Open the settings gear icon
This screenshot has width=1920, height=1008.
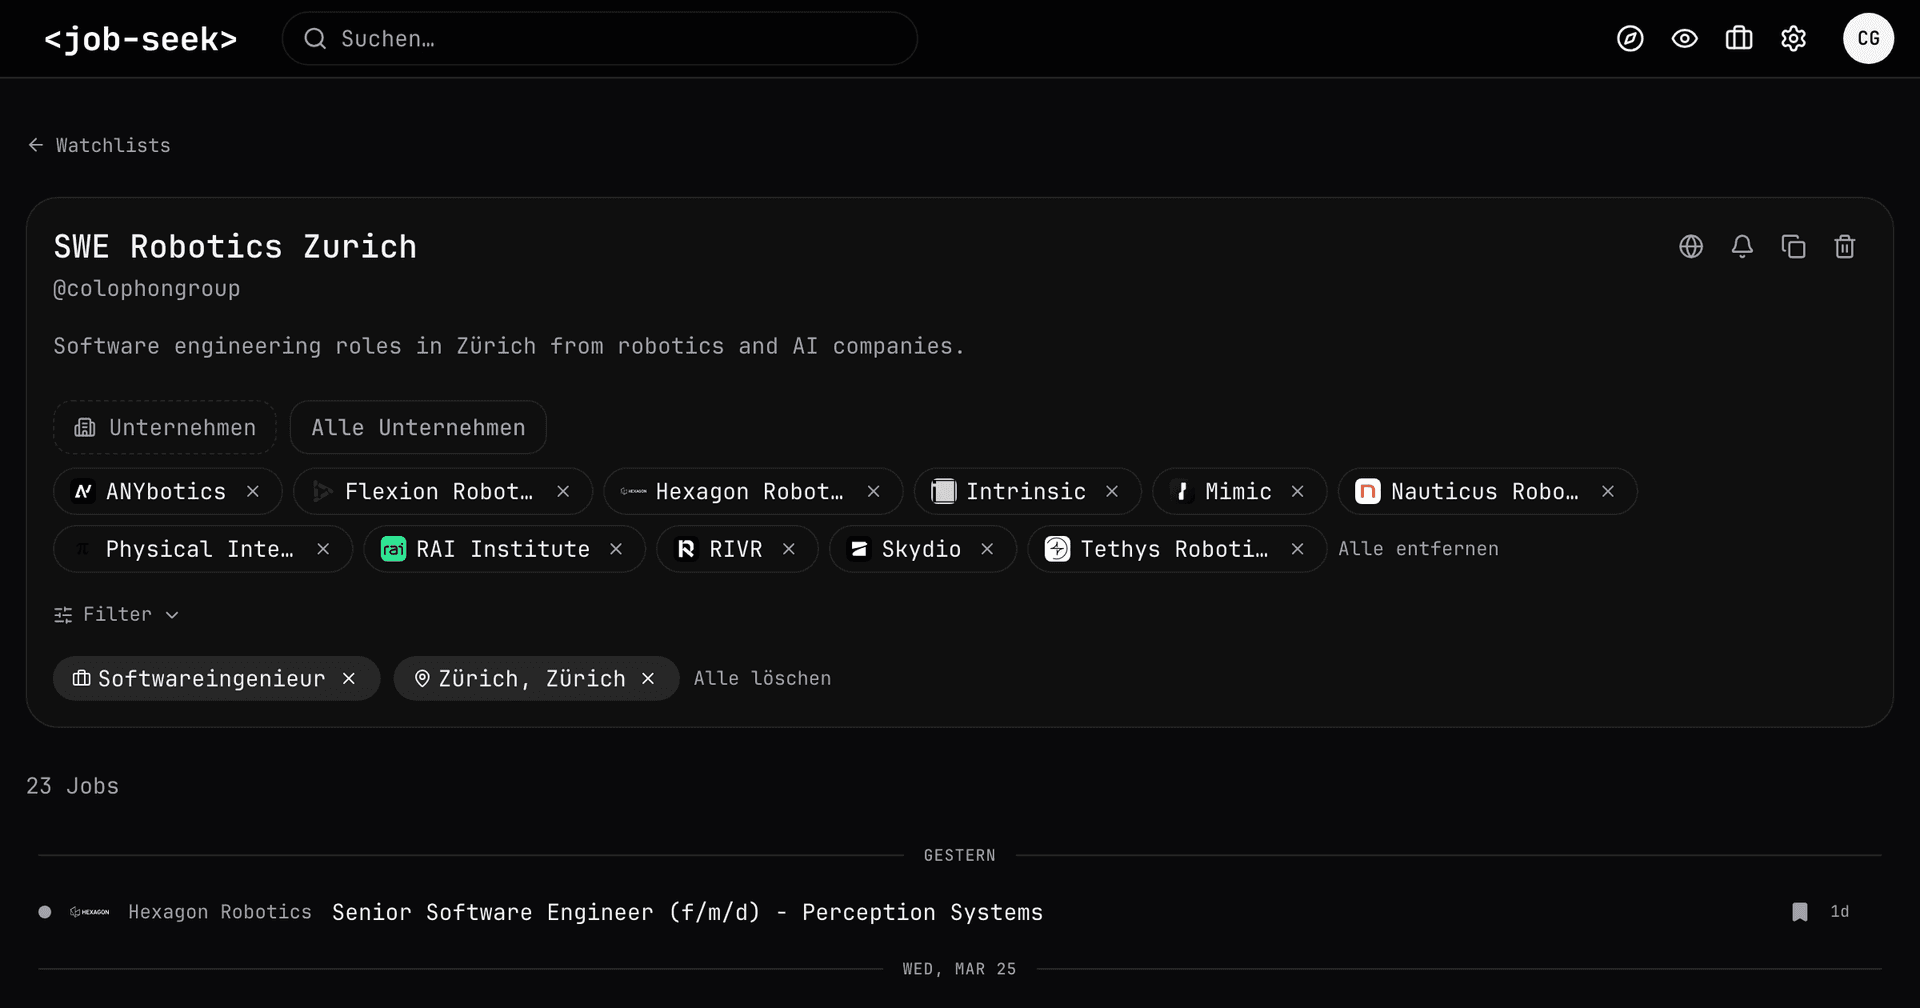tap(1794, 39)
